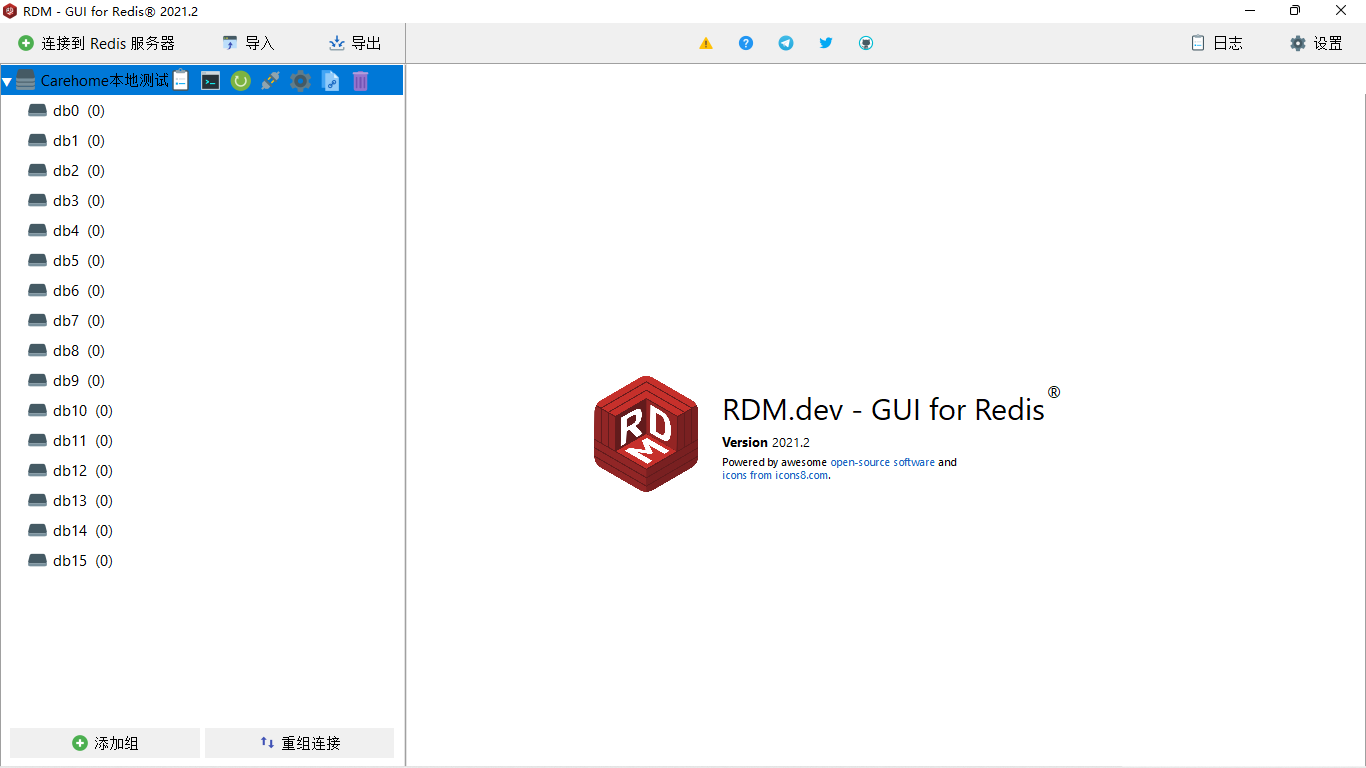
Task: Open server info for Carehome connection
Action: [x=181, y=81]
